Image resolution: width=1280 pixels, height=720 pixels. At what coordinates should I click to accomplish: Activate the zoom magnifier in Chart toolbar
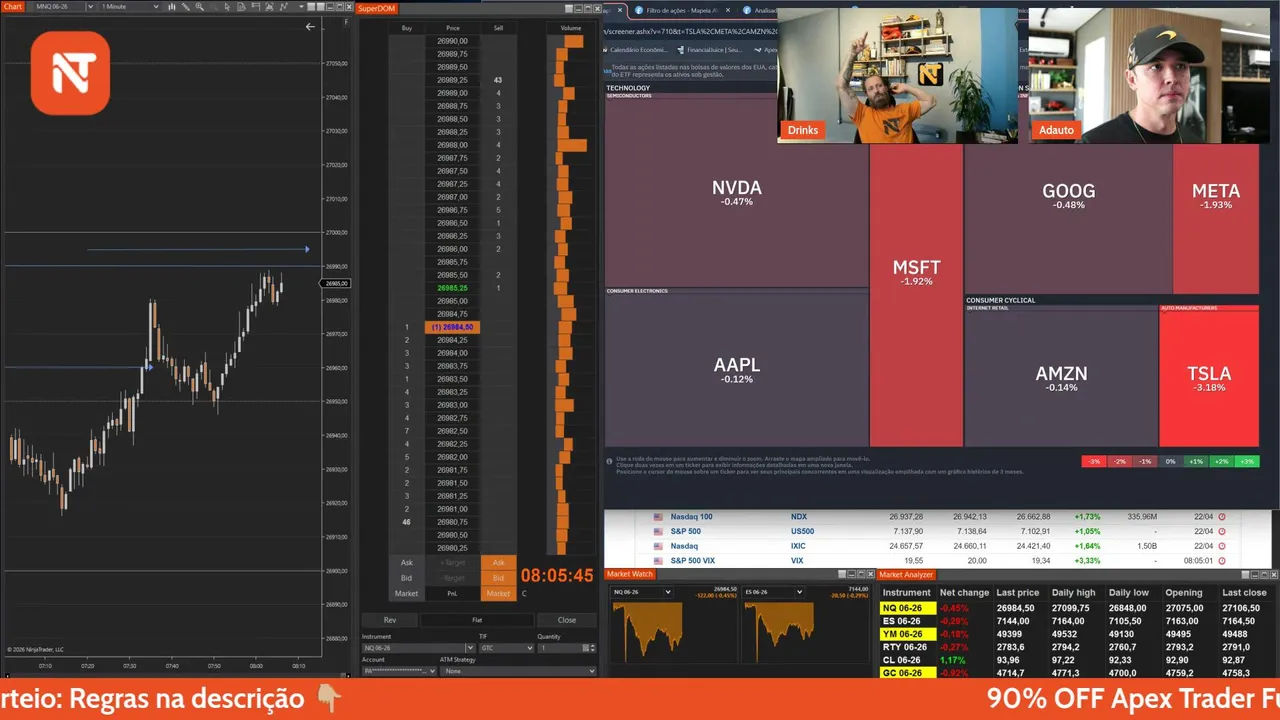click(200, 7)
